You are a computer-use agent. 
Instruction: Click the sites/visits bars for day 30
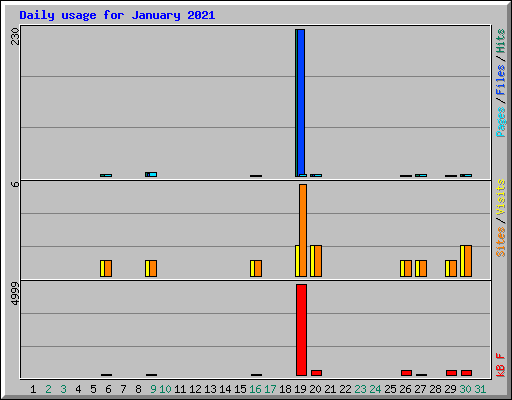click(466, 261)
